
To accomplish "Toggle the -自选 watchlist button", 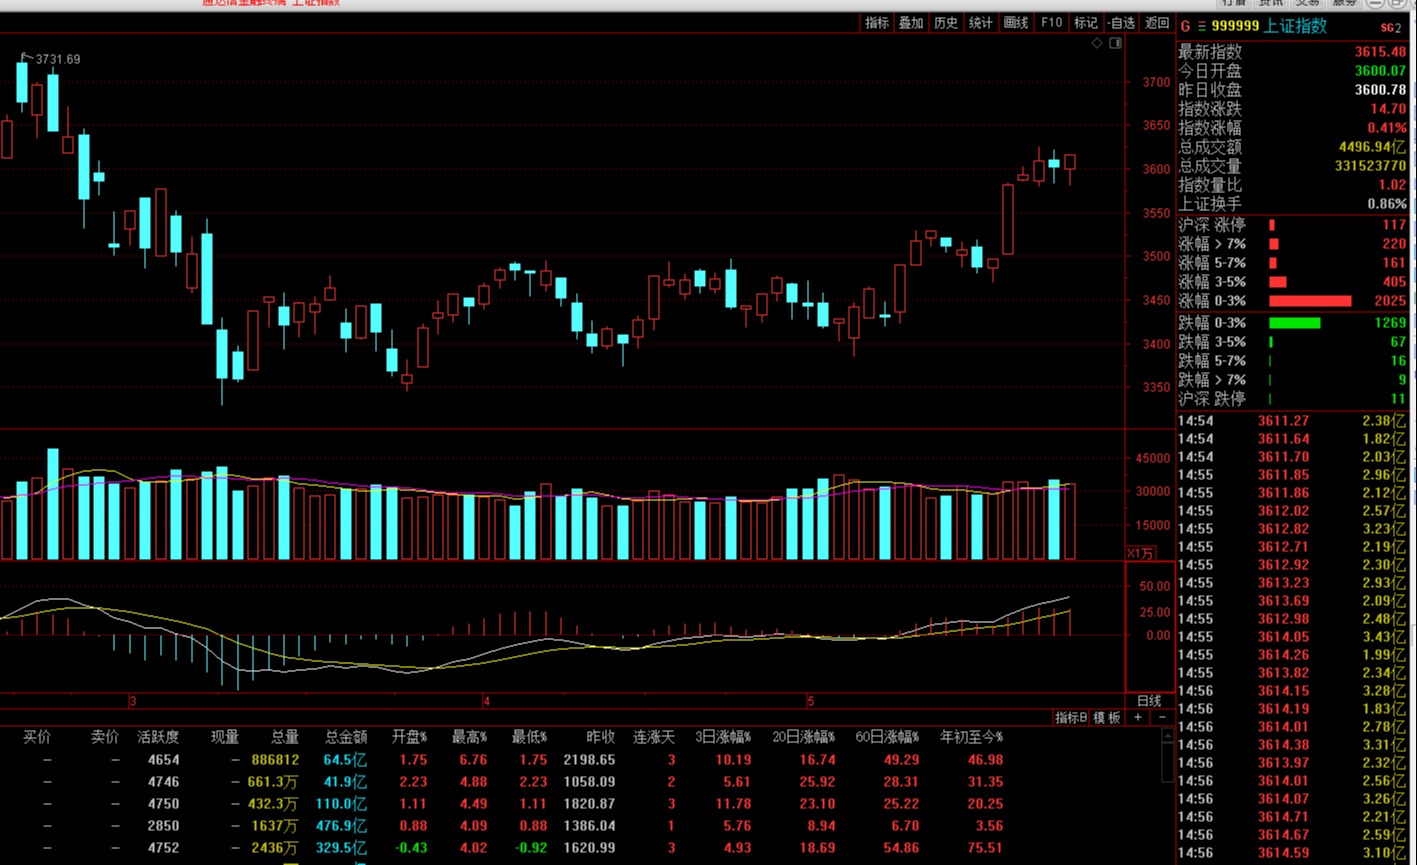I will [1121, 23].
